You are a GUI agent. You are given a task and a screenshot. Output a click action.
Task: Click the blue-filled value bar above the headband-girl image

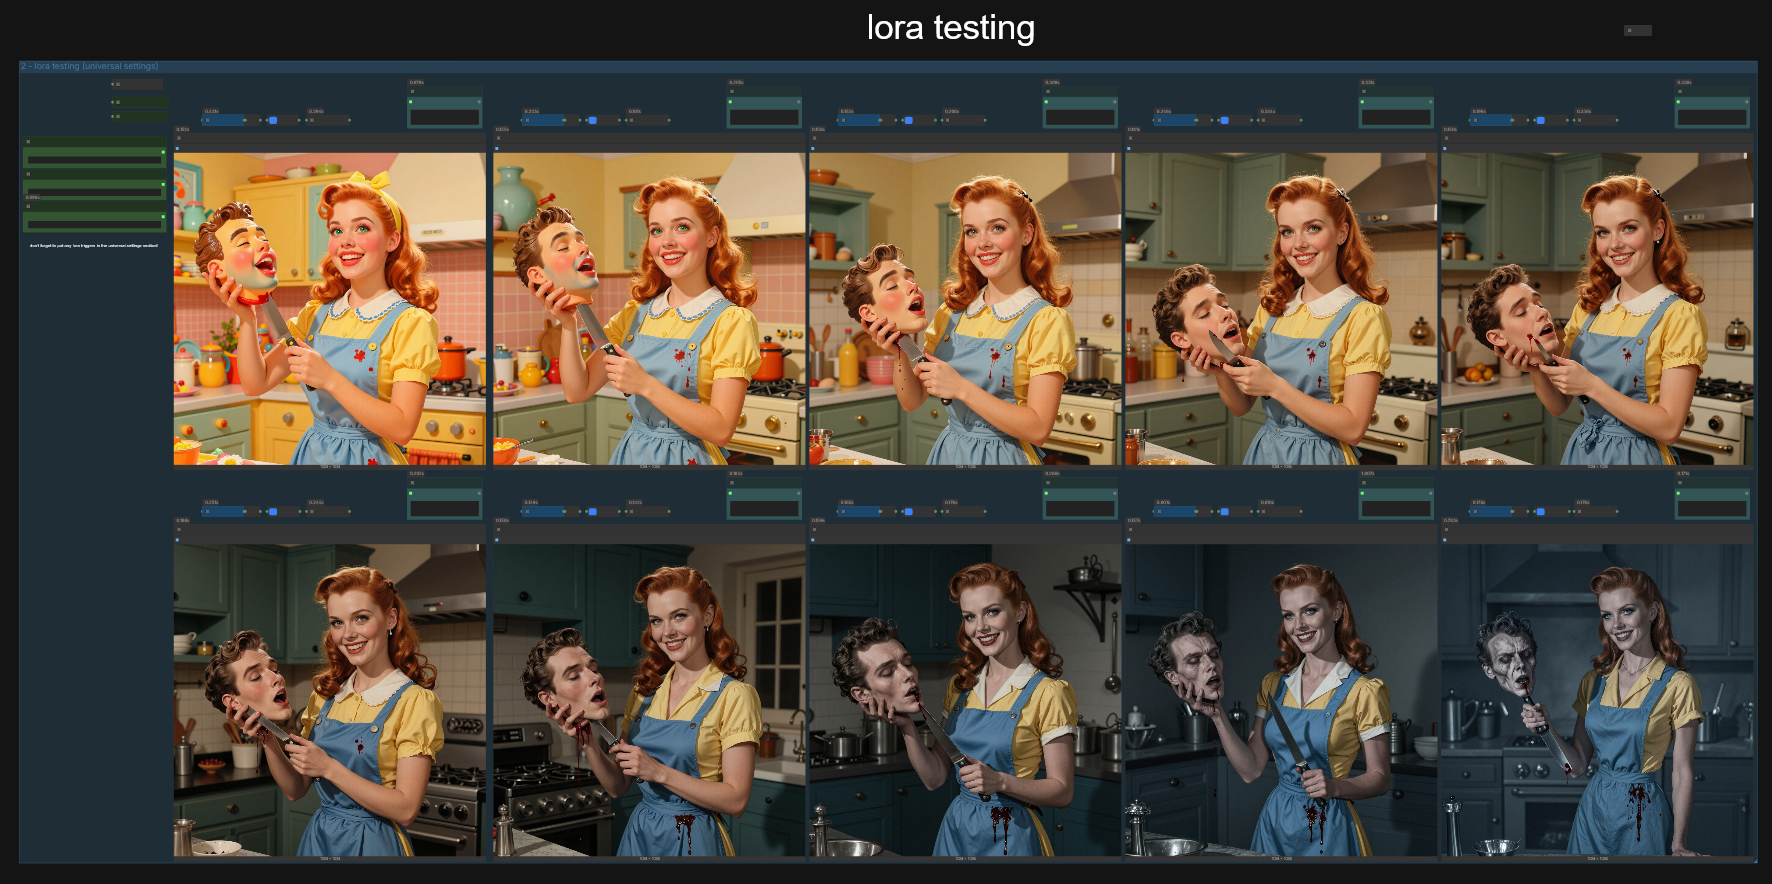pos(224,120)
